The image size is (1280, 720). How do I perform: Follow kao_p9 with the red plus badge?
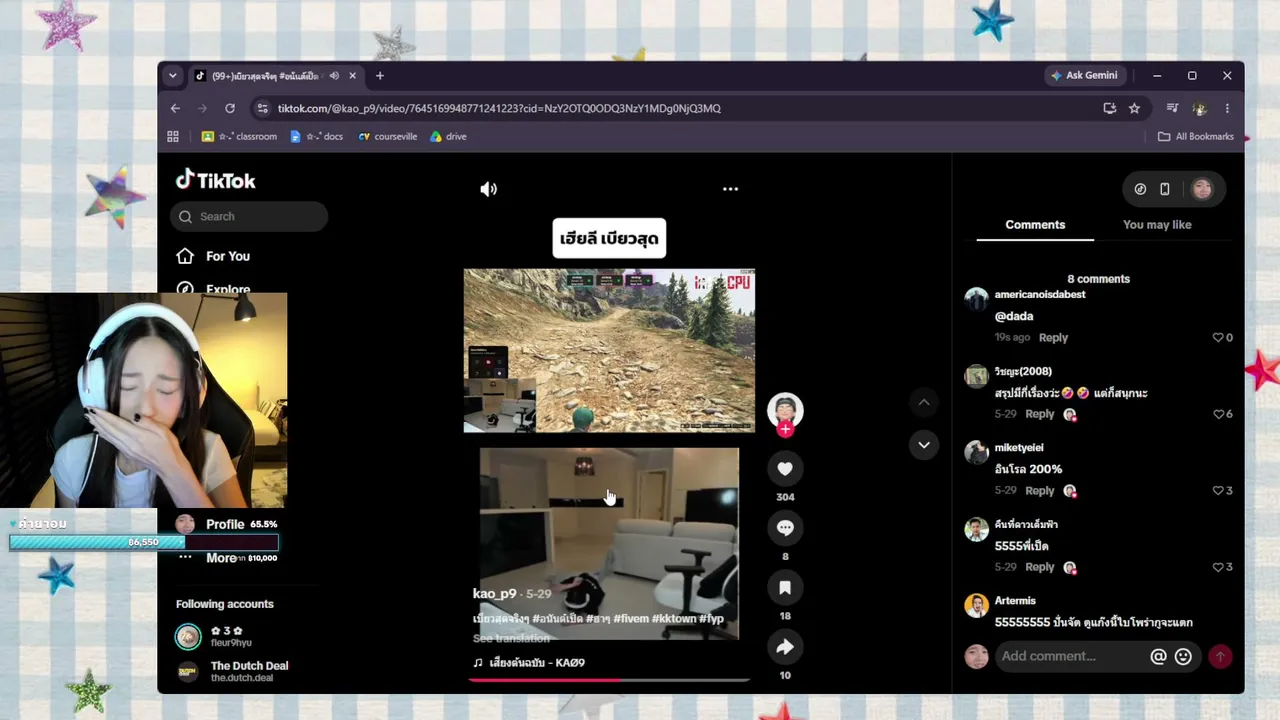pos(785,430)
